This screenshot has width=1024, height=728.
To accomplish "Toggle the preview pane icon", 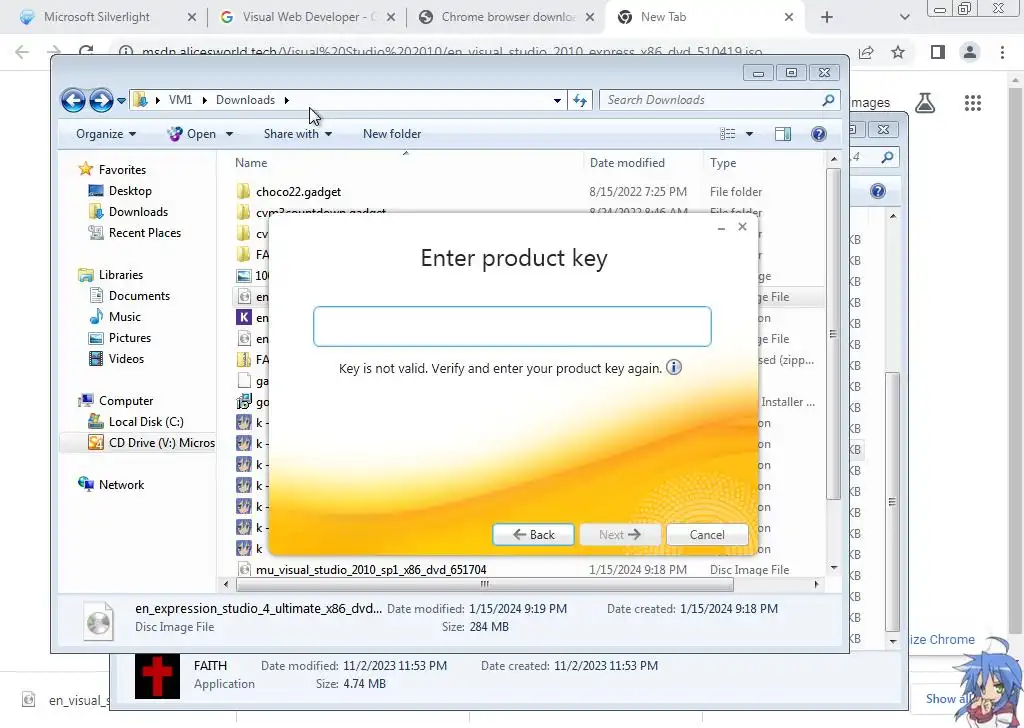I will tap(782, 134).
